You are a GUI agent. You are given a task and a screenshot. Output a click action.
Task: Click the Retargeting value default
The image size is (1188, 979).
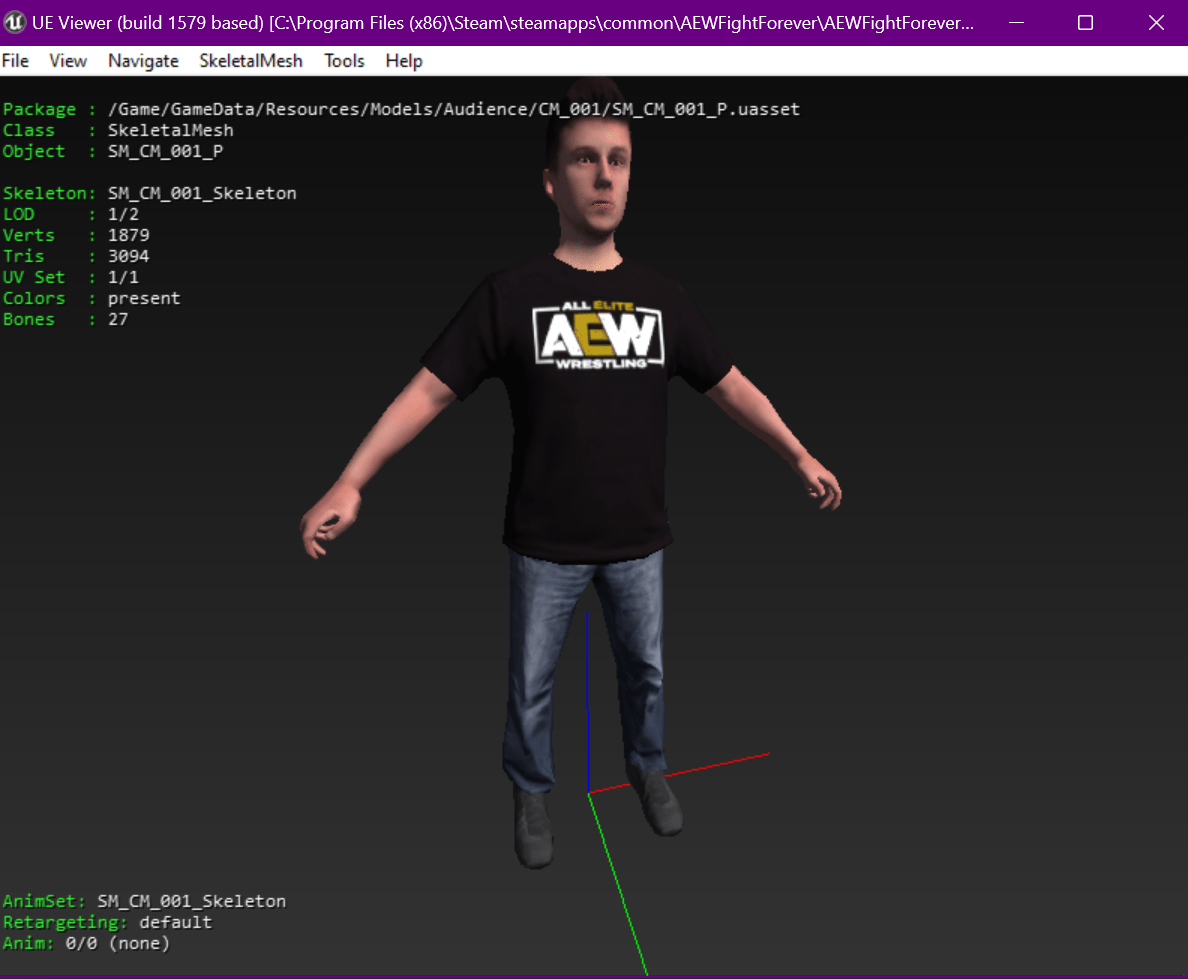point(176,922)
